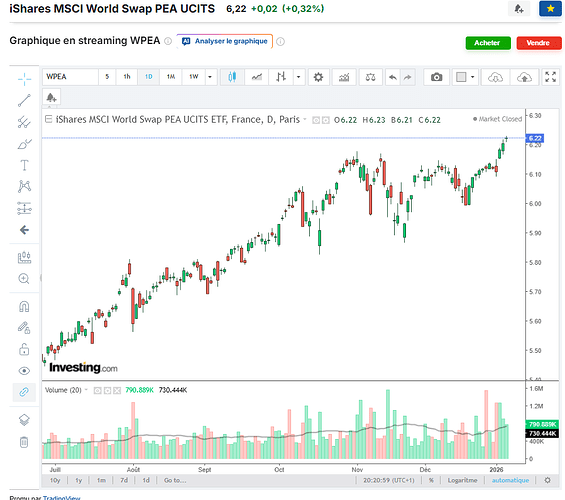Viewport: 565px width, 500px height.
Task: Toggle Logaritme scale
Action: point(462,480)
